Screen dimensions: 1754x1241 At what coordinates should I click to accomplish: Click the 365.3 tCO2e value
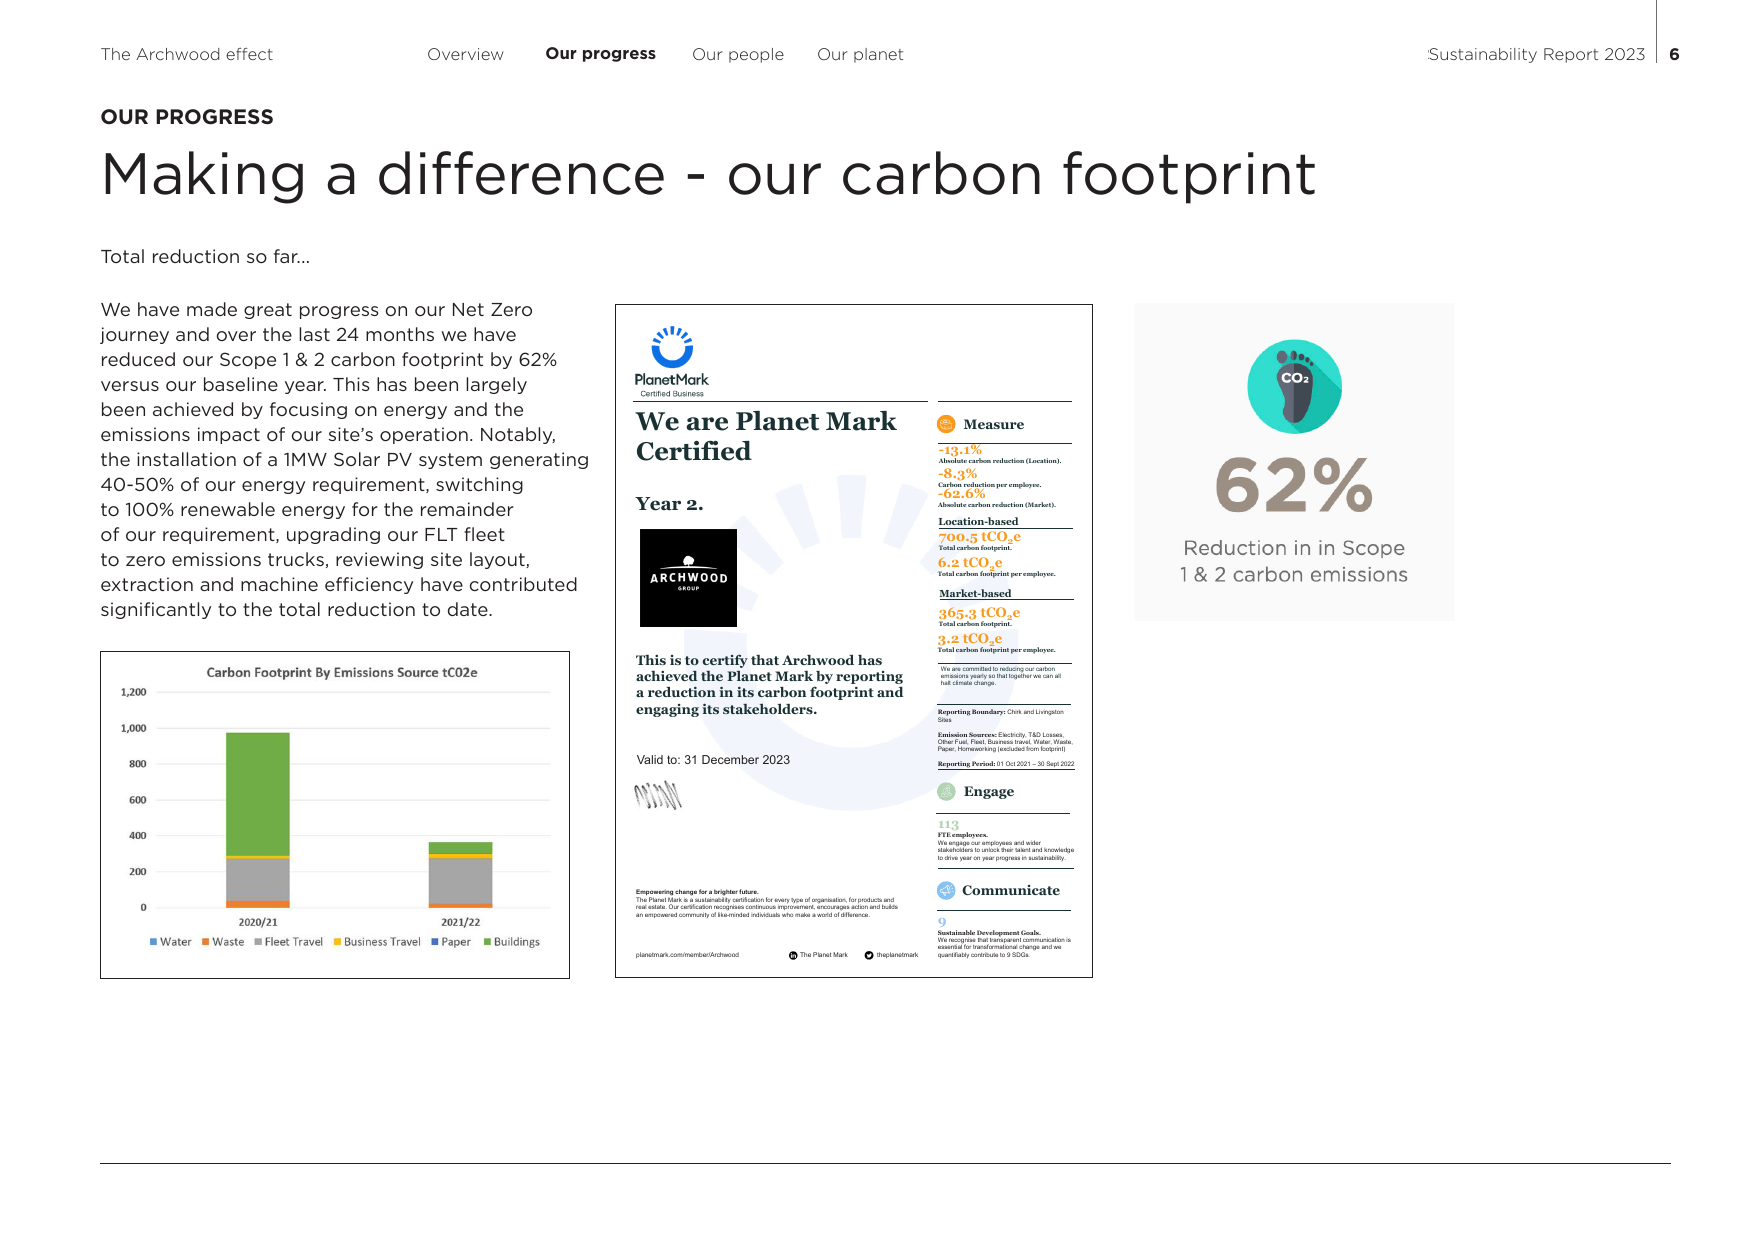[979, 613]
